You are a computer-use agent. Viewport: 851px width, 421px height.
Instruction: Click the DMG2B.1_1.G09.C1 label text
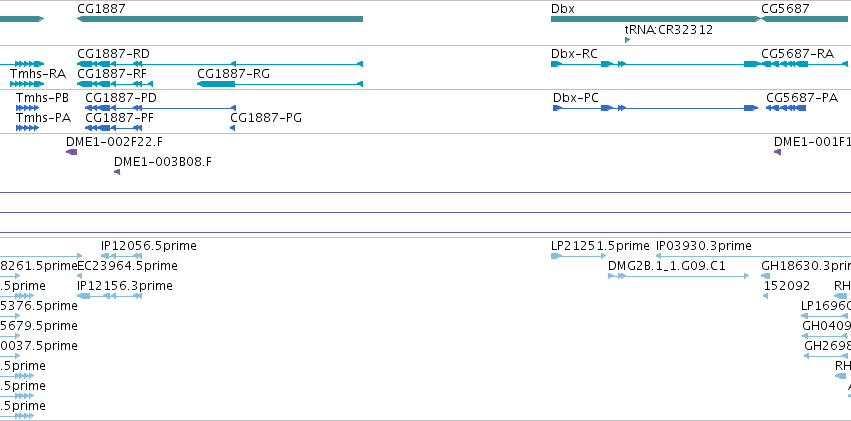pos(667,266)
